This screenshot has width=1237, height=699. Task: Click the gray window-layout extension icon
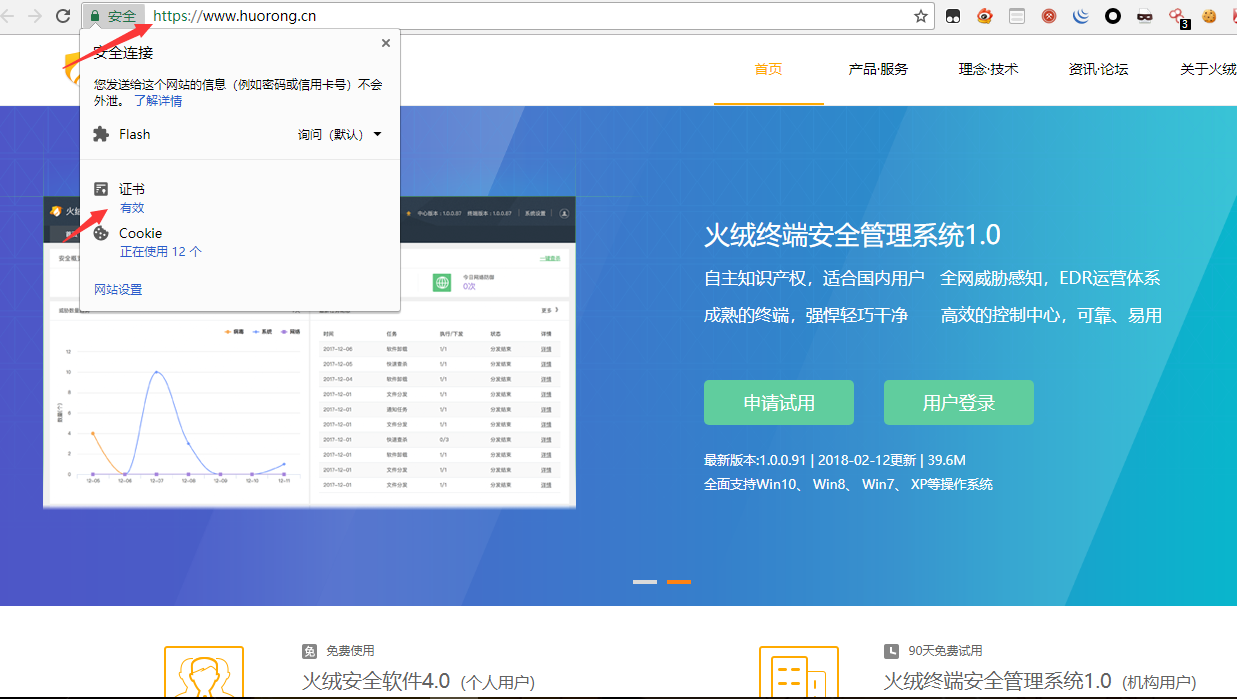tap(1016, 16)
